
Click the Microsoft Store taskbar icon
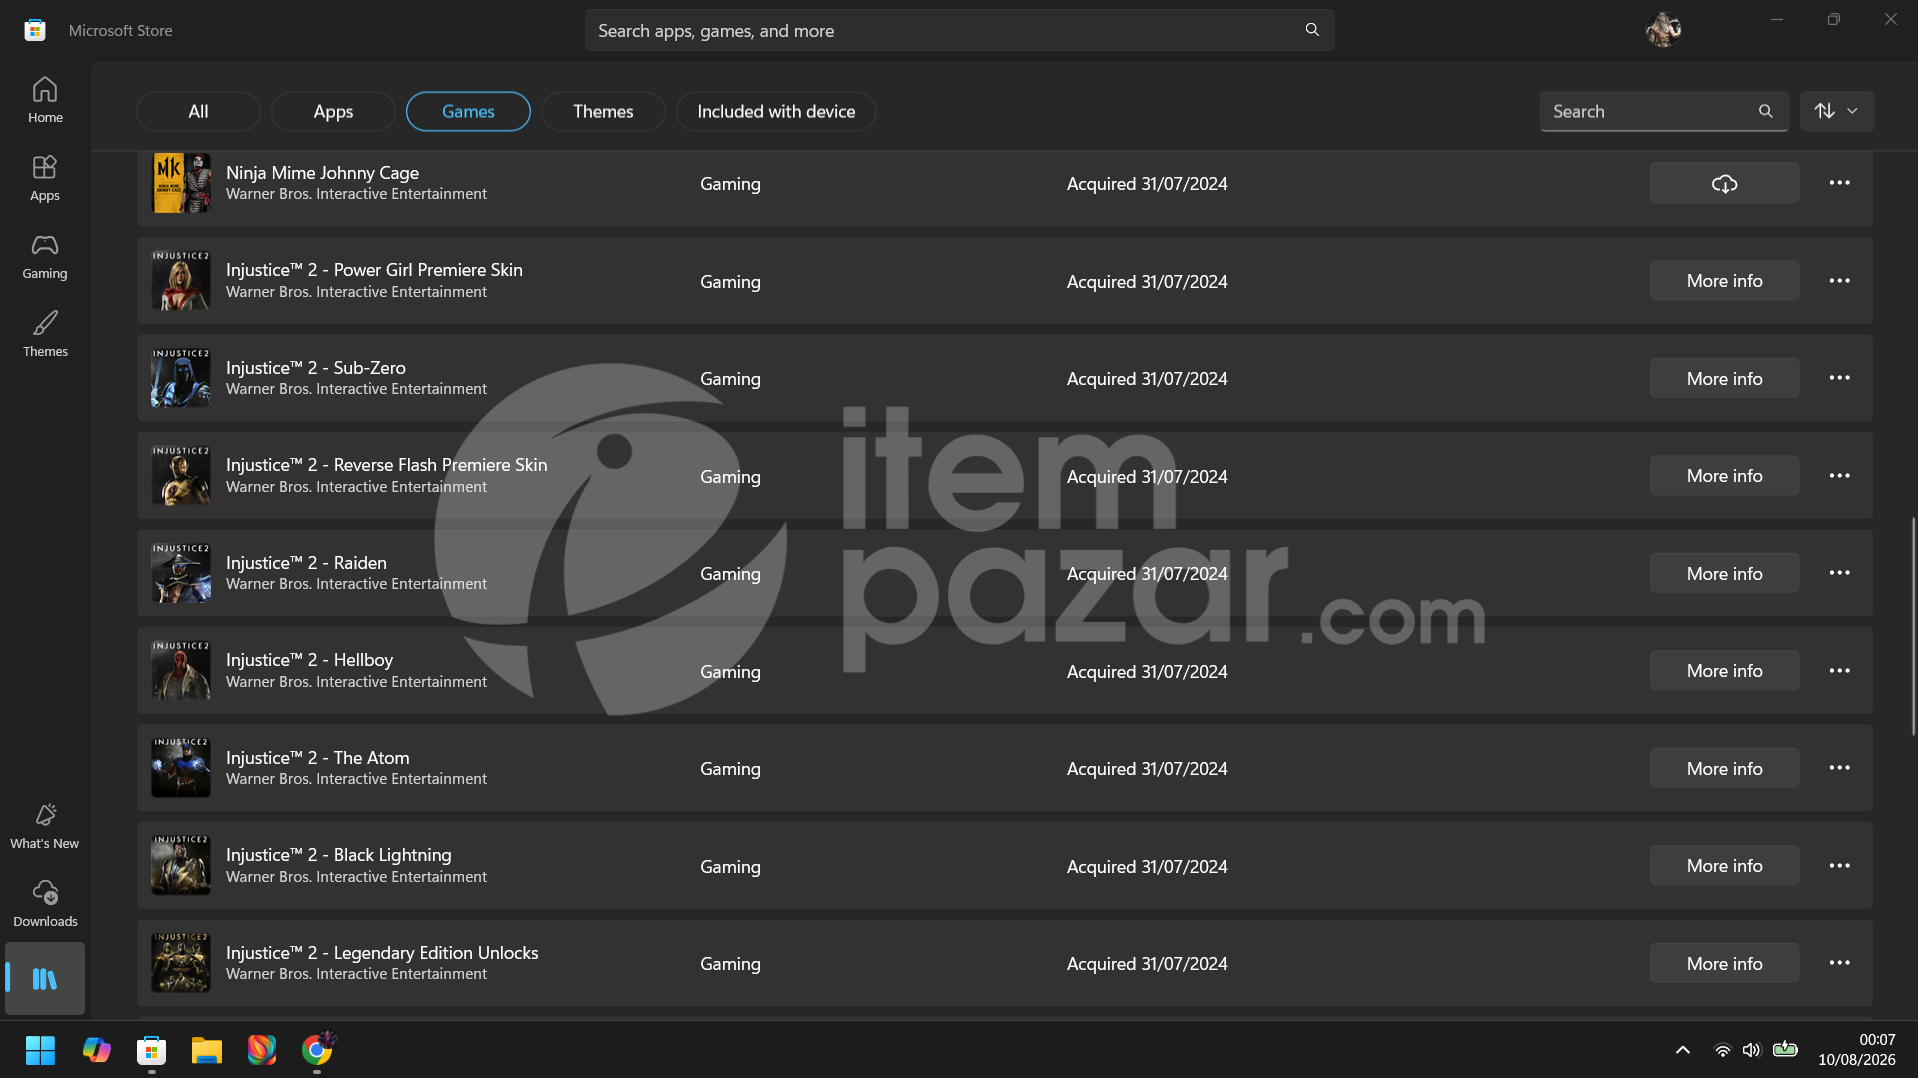(151, 1050)
